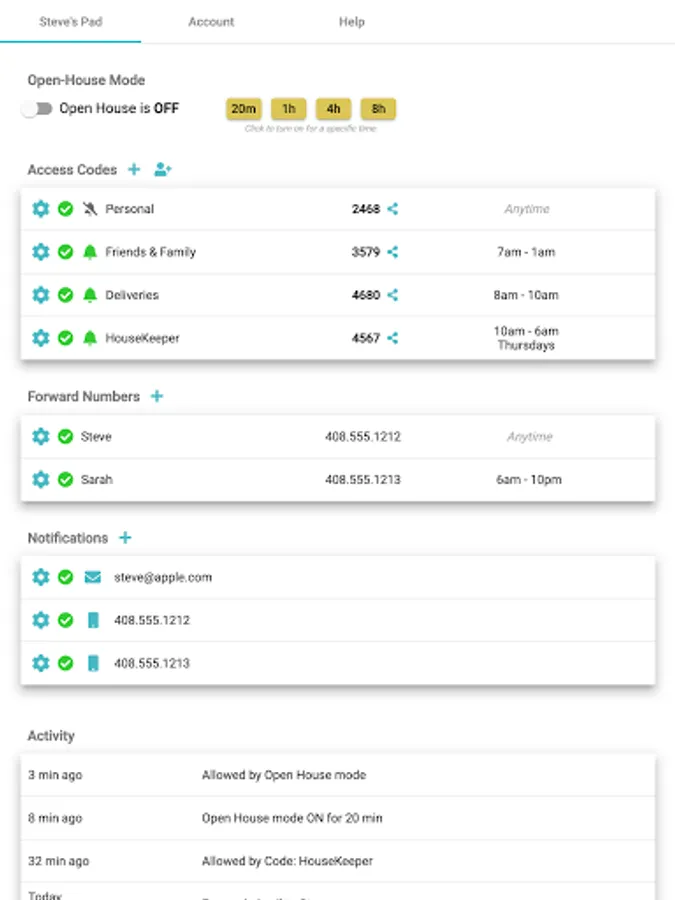Viewport: 675px width, 900px height.
Task: Open the Help tab
Action: pos(351,22)
